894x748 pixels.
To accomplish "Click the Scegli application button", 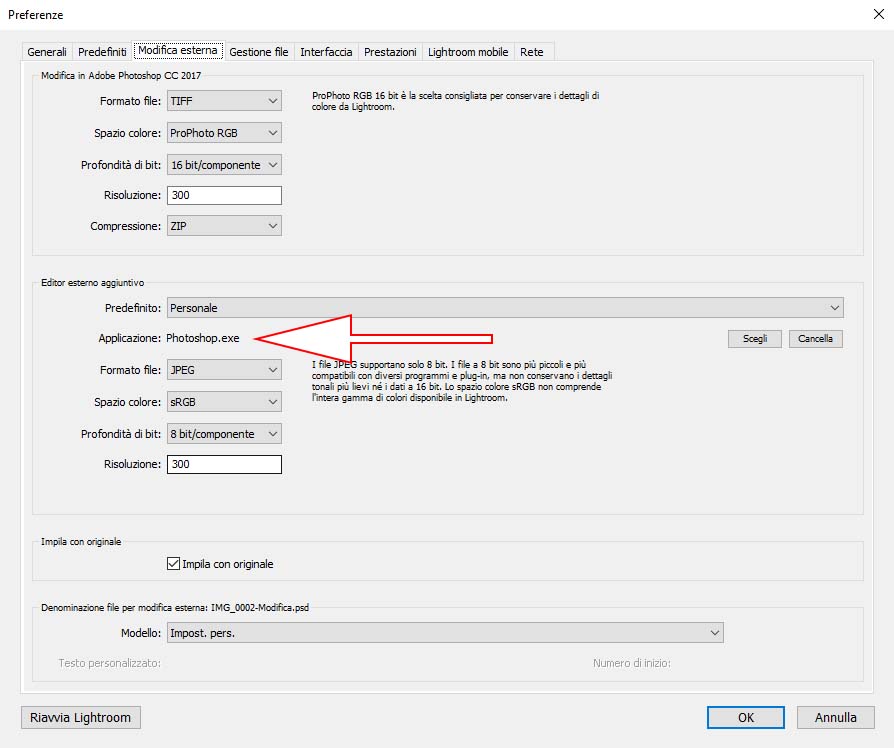I will (755, 339).
